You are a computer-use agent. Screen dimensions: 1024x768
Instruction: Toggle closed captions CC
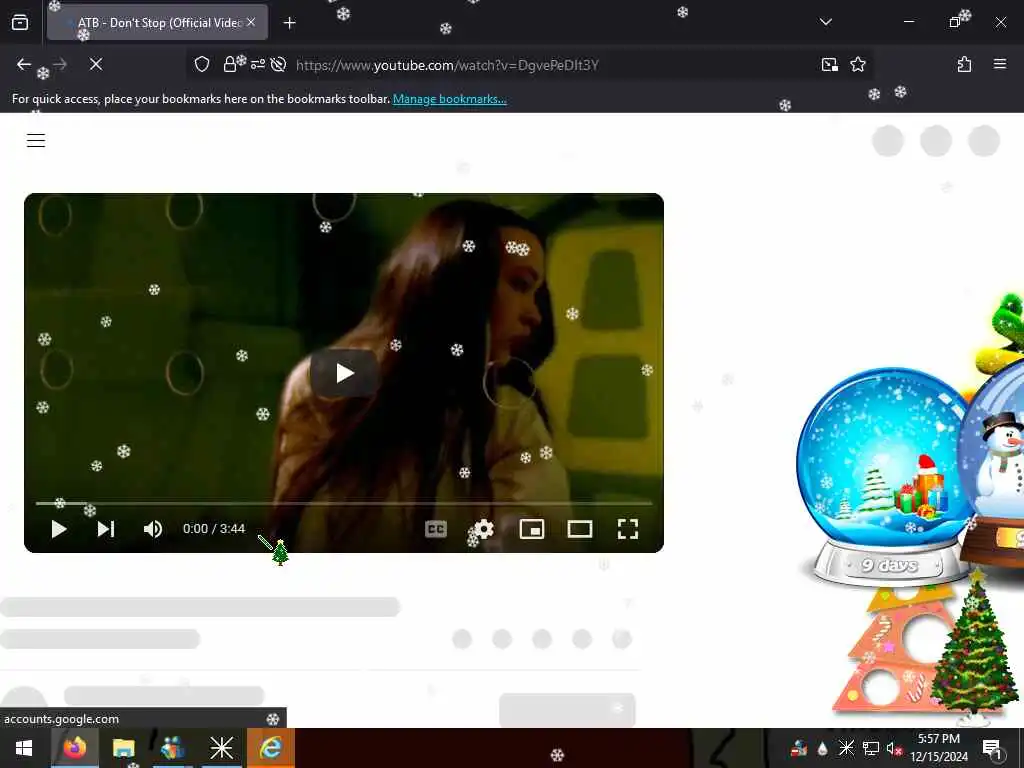click(x=436, y=529)
